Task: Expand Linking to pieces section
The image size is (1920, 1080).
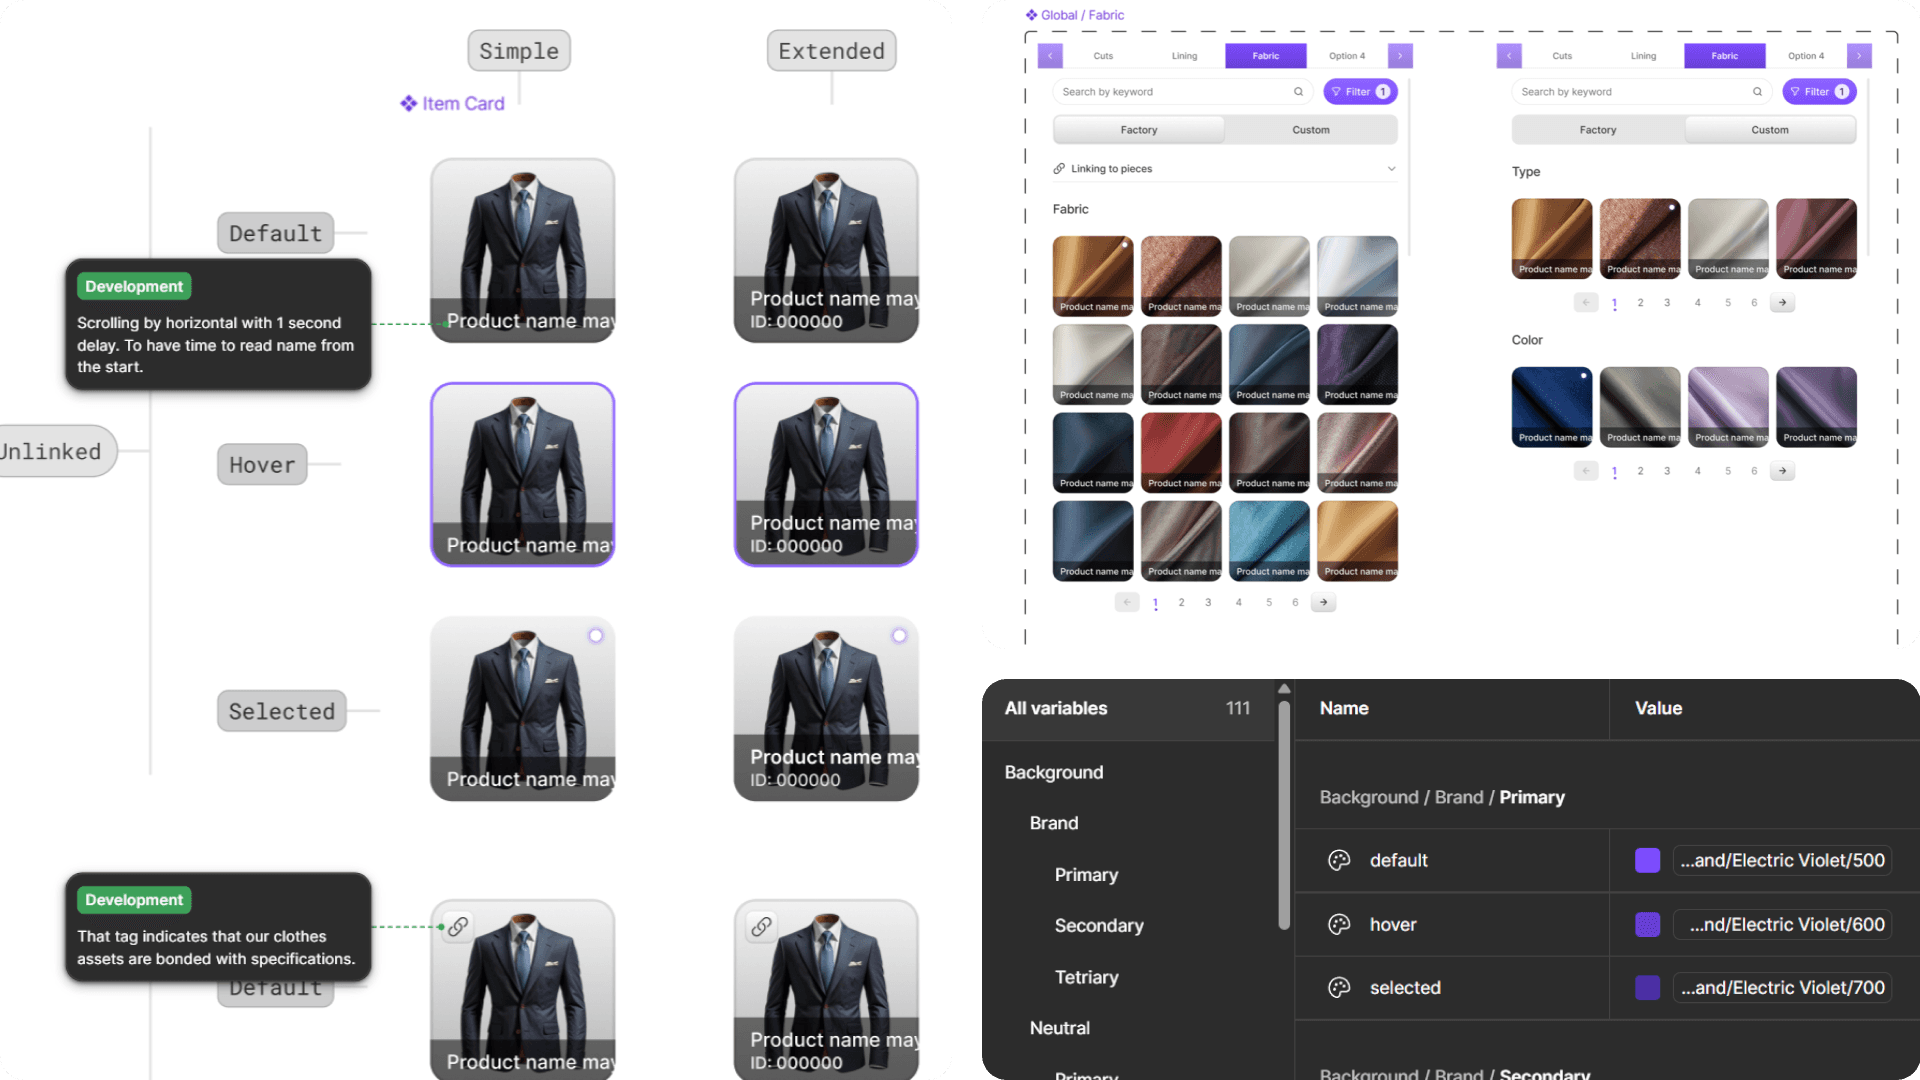Action: [x=1391, y=169]
